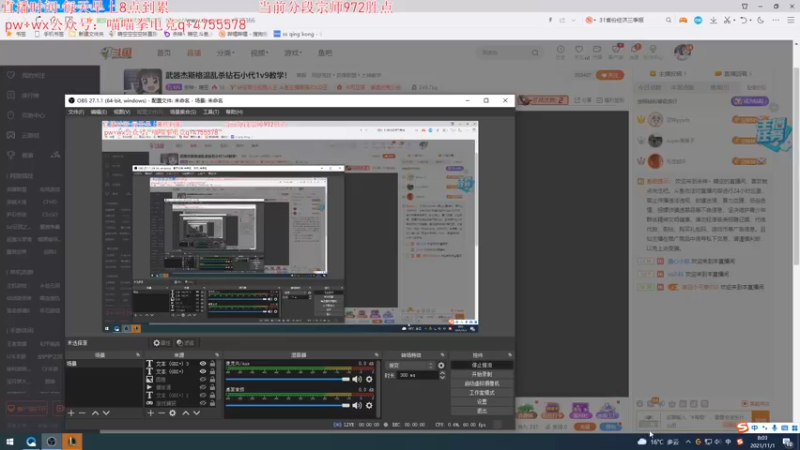Remove selected scene with minus icon
Viewport: 800px width, 450px height.
(82, 413)
